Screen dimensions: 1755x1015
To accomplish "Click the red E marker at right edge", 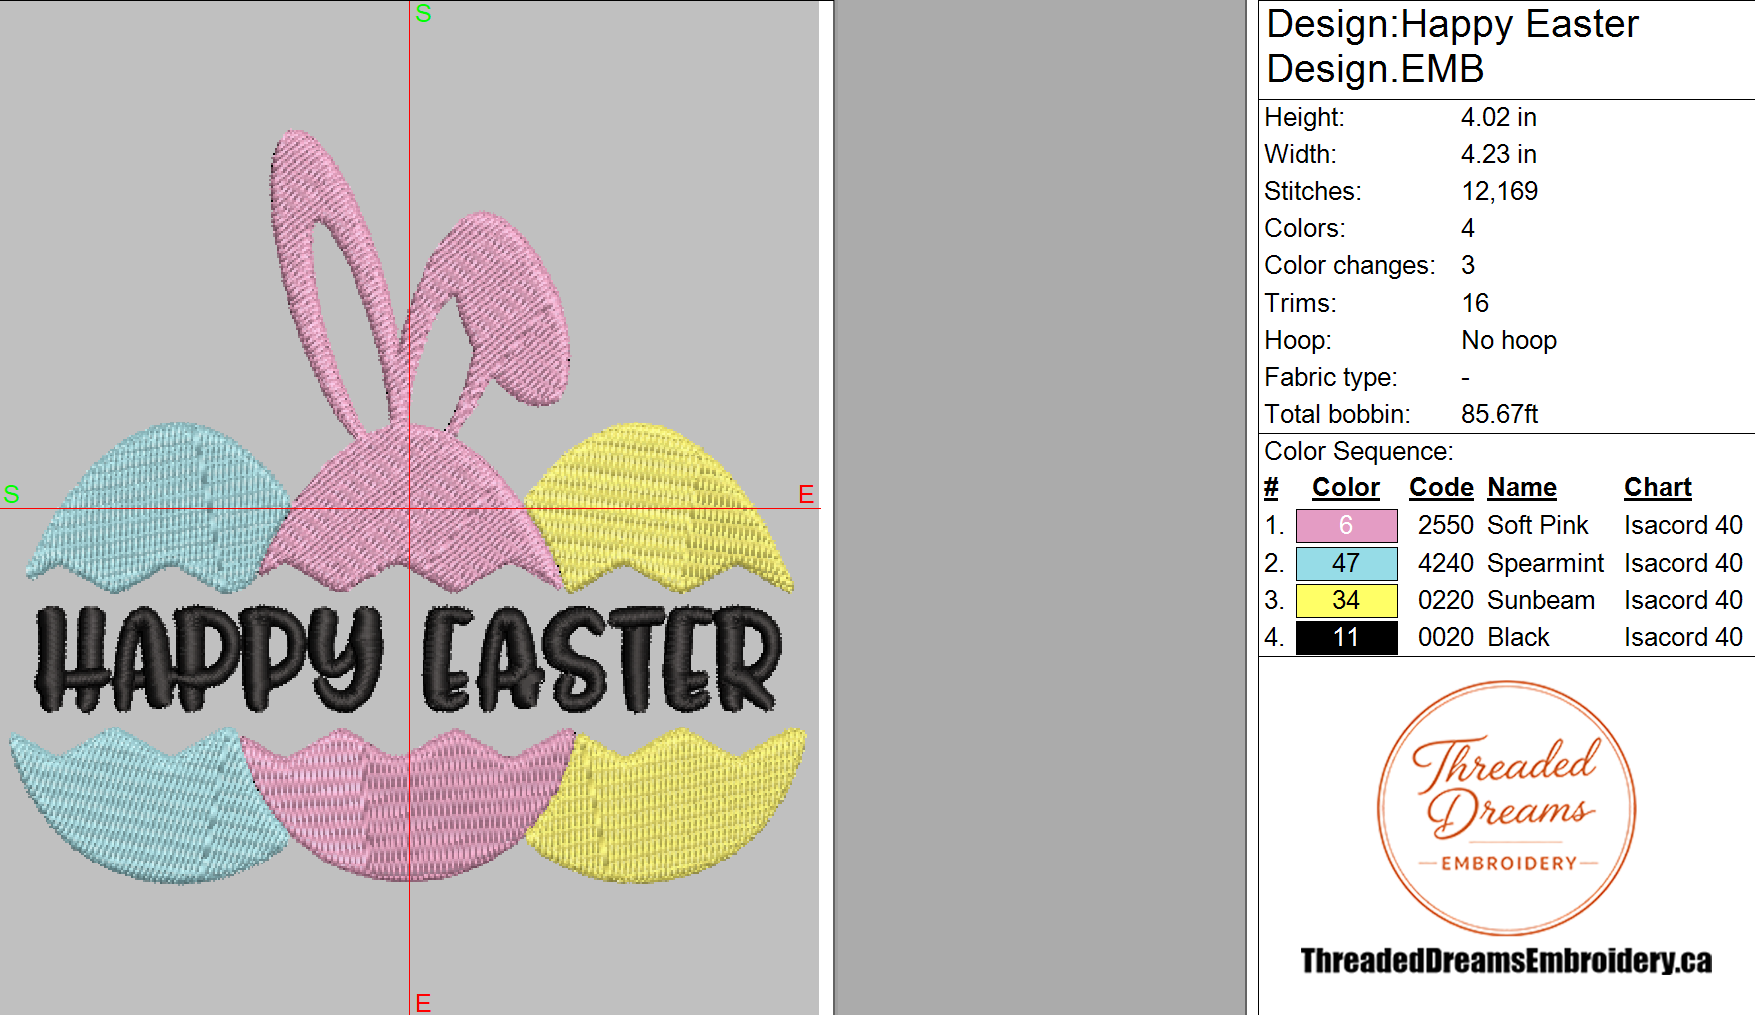I will coord(806,494).
